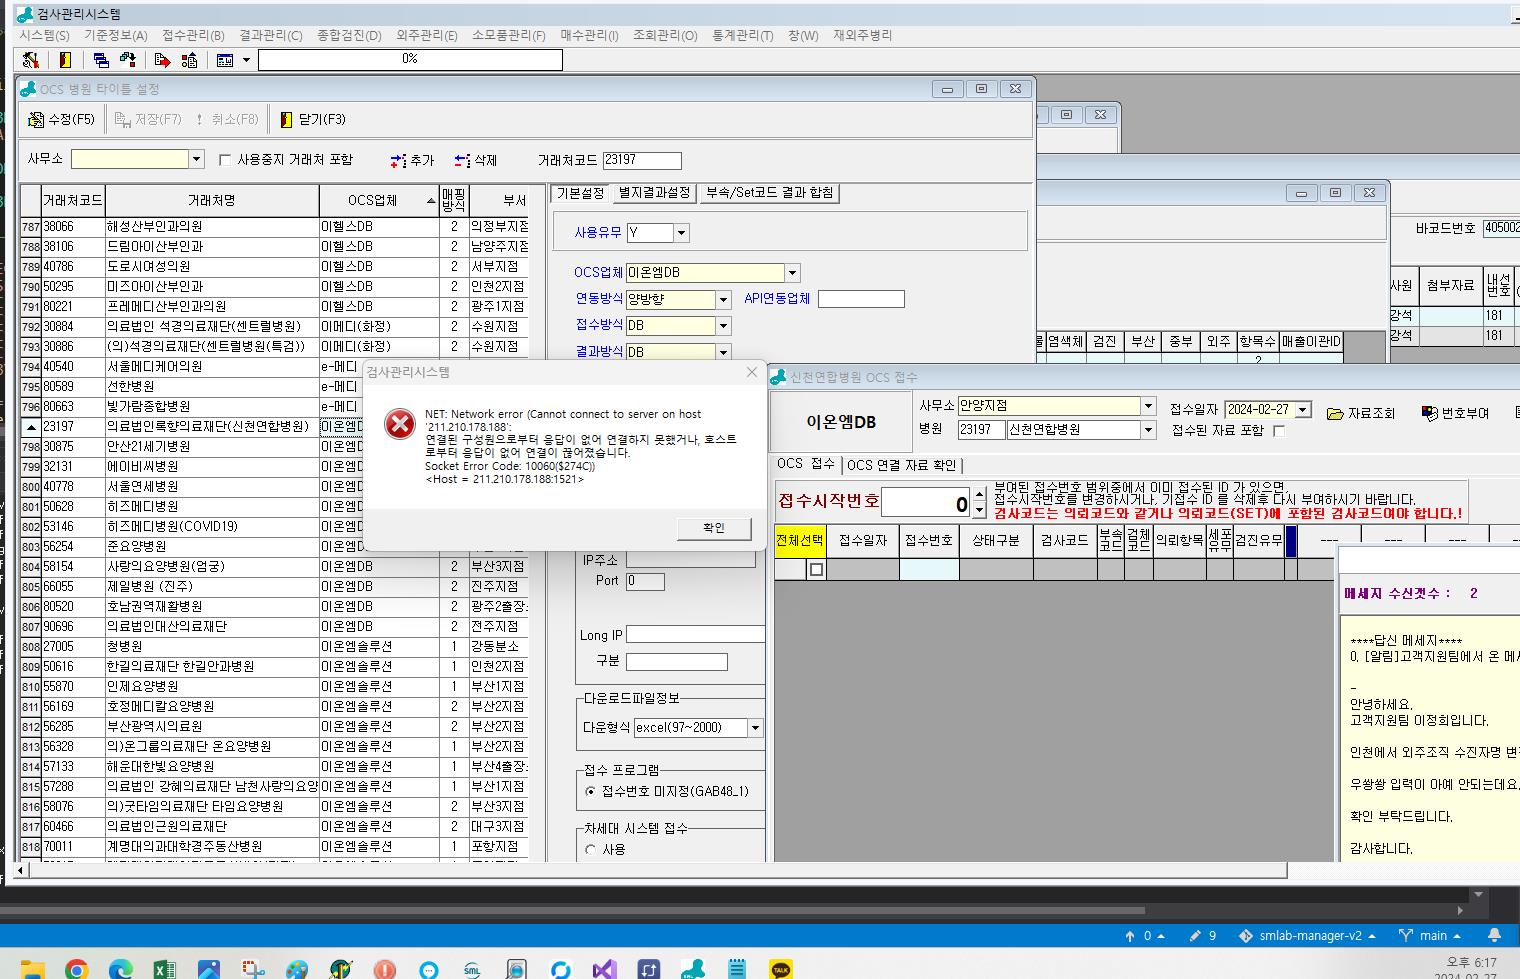
Task: Click the 닫기(F3) door icon
Action: coord(287,120)
